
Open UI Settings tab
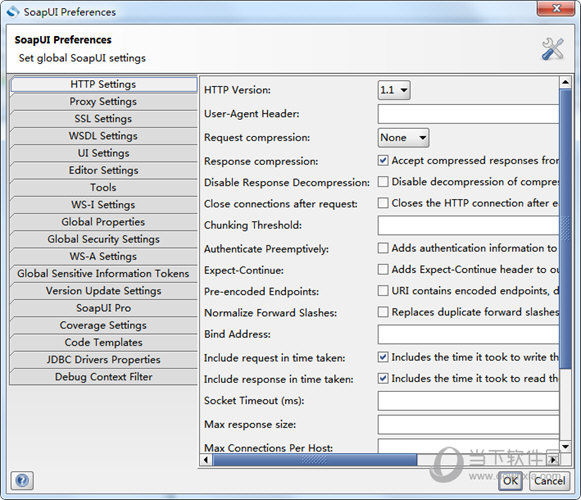point(103,153)
